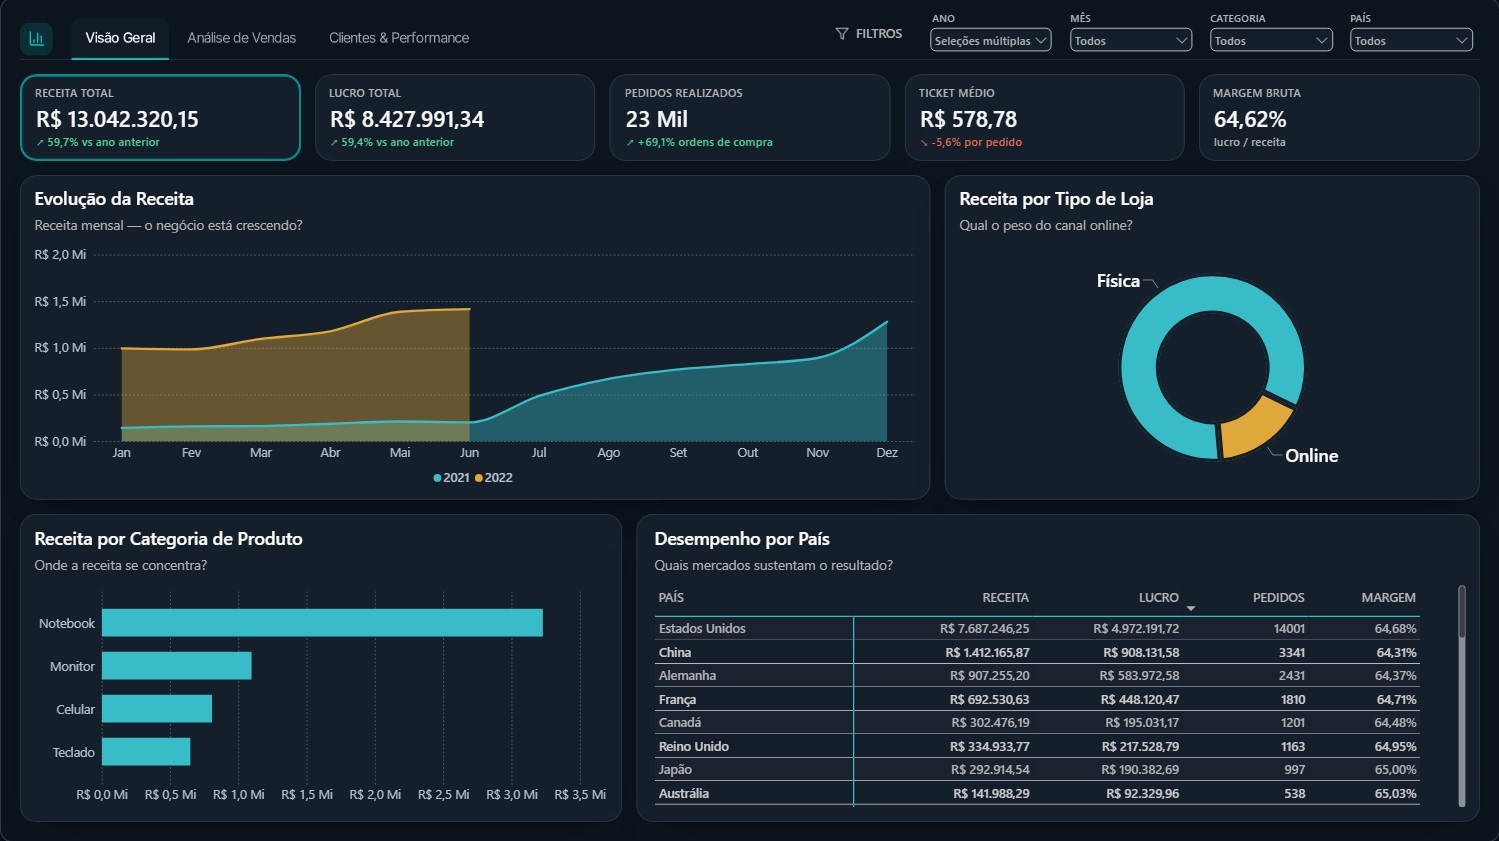Viewport: 1499px width, 841px height.
Task: Click the sort arrow under LUCRO column
Action: coord(1191,608)
